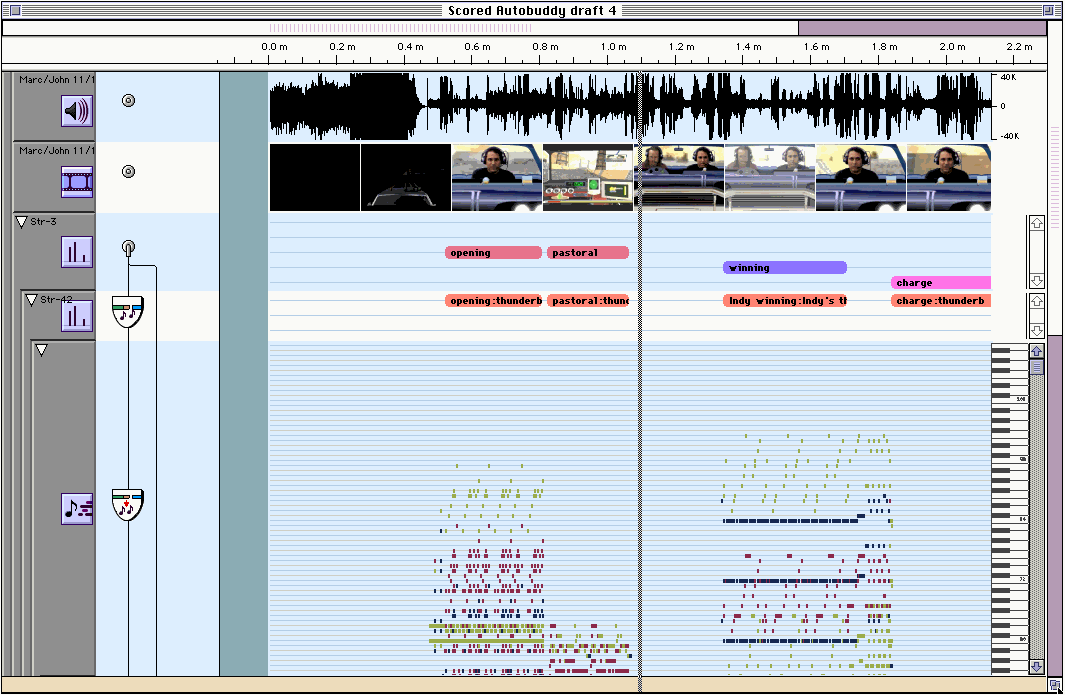This screenshot has width=1065, height=695.
Task: Select the pink 'opening' segment
Action: pos(493,253)
